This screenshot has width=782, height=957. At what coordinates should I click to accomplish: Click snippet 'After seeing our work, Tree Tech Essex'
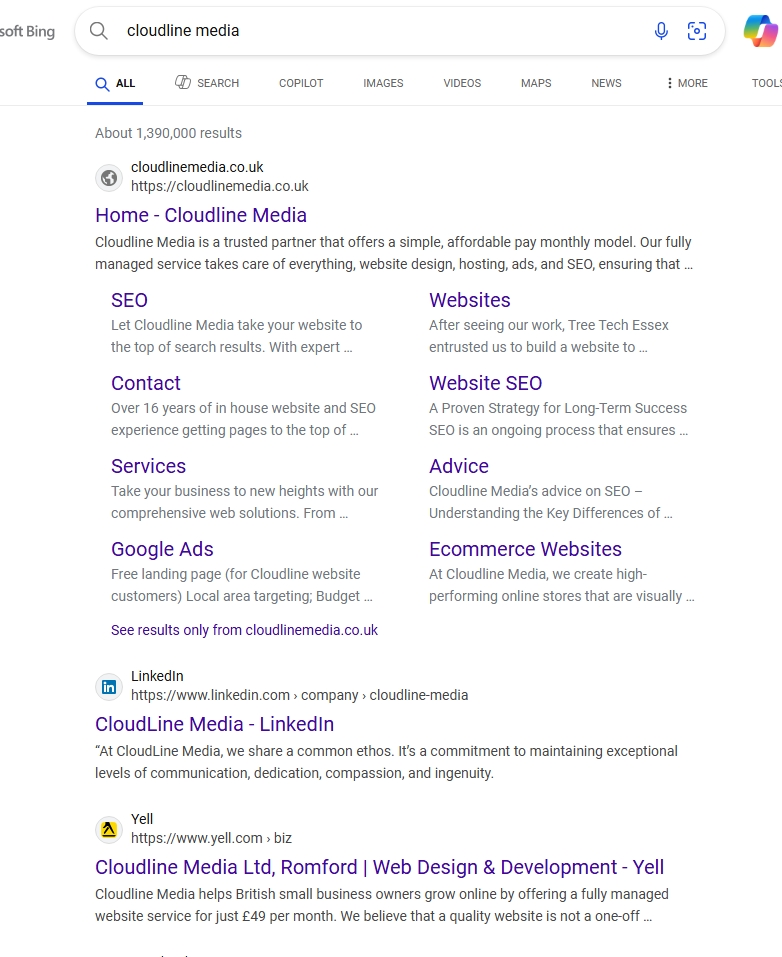(549, 336)
